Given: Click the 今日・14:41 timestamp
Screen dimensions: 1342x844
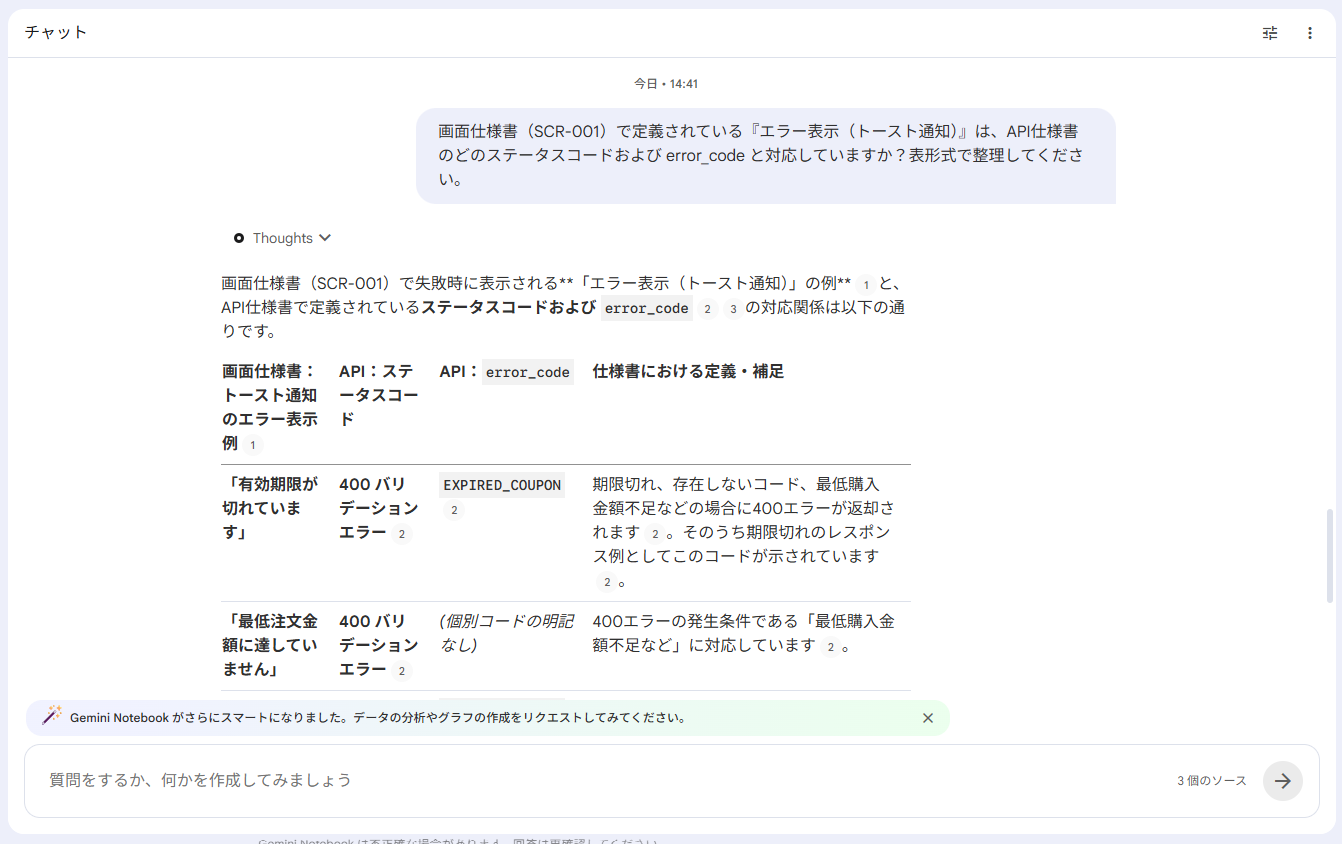Looking at the screenshot, I should 666,84.
